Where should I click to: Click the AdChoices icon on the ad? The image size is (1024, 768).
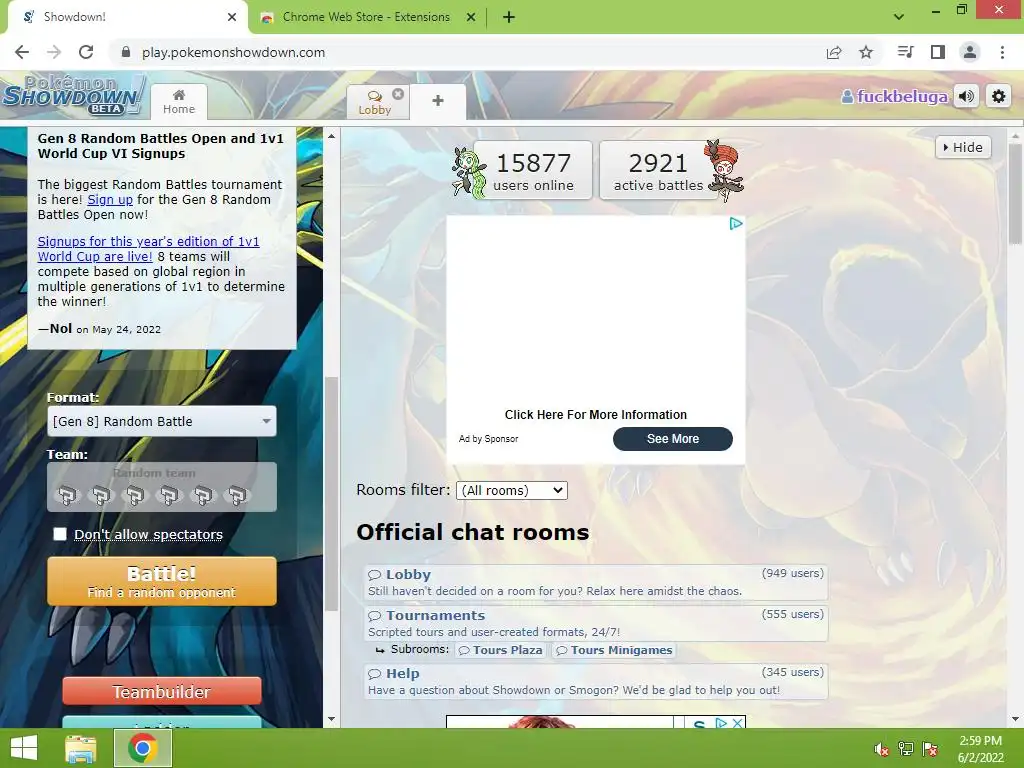click(x=736, y=224)
